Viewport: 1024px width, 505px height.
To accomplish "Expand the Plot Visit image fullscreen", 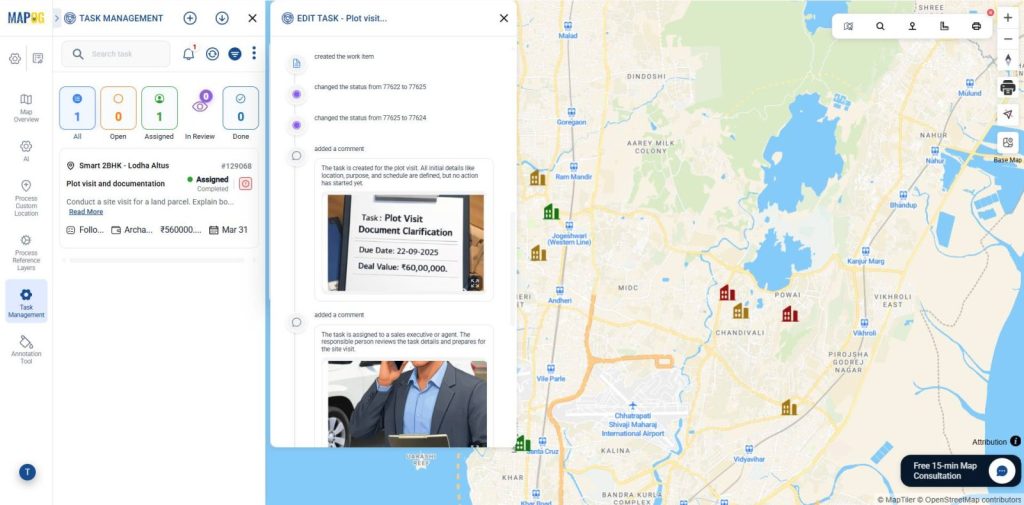I will click(475, 283).
